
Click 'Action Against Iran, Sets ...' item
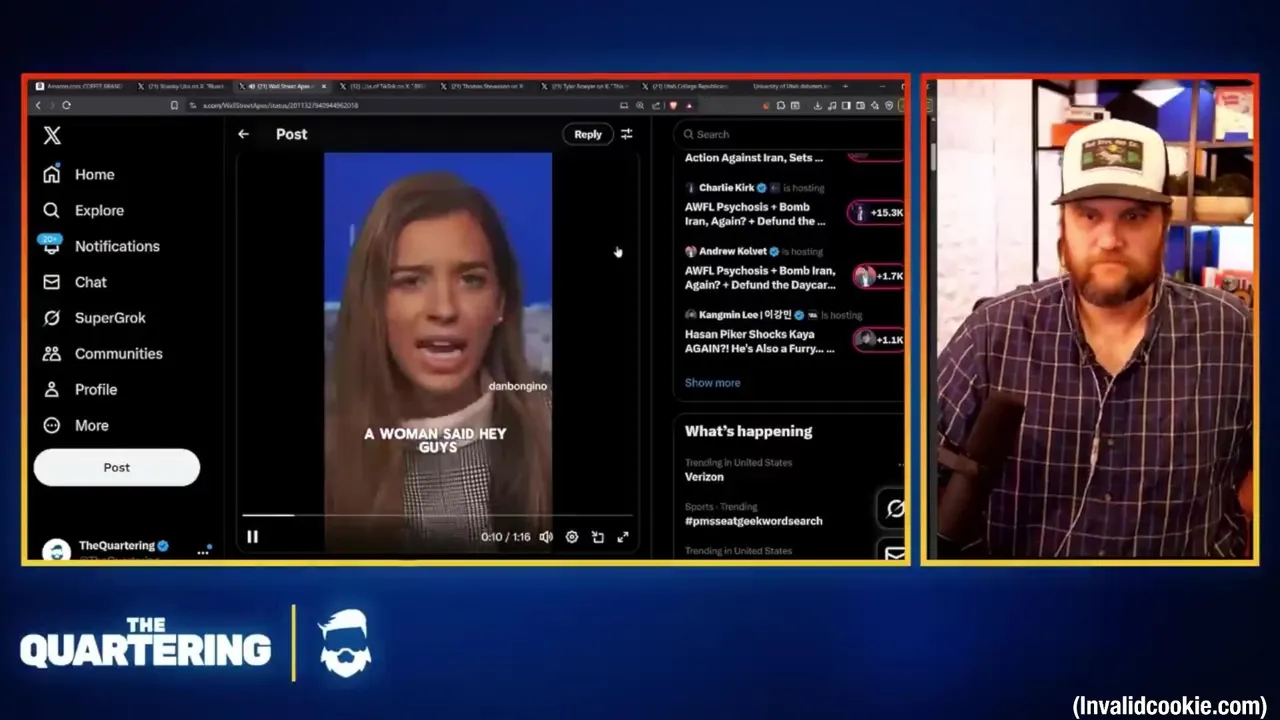(x=754, y=158)
